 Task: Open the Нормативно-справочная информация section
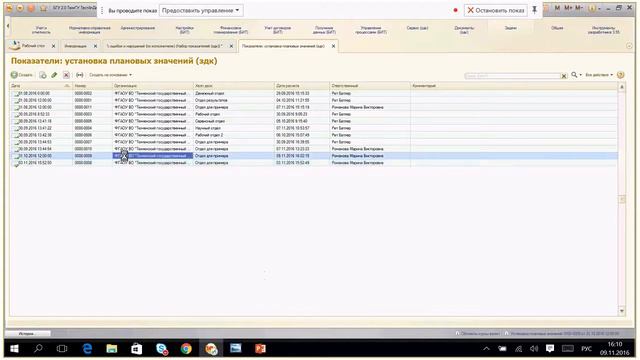pos(89,30)
